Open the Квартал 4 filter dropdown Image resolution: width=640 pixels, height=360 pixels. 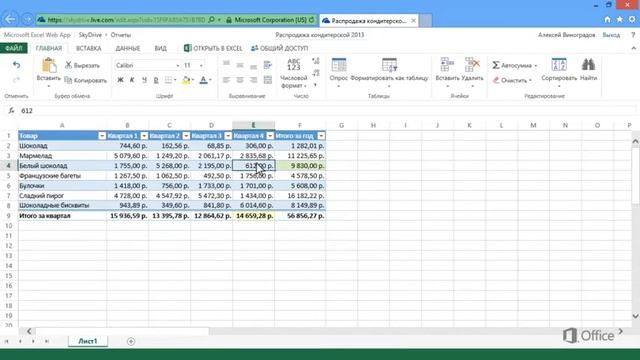point(270,136)
